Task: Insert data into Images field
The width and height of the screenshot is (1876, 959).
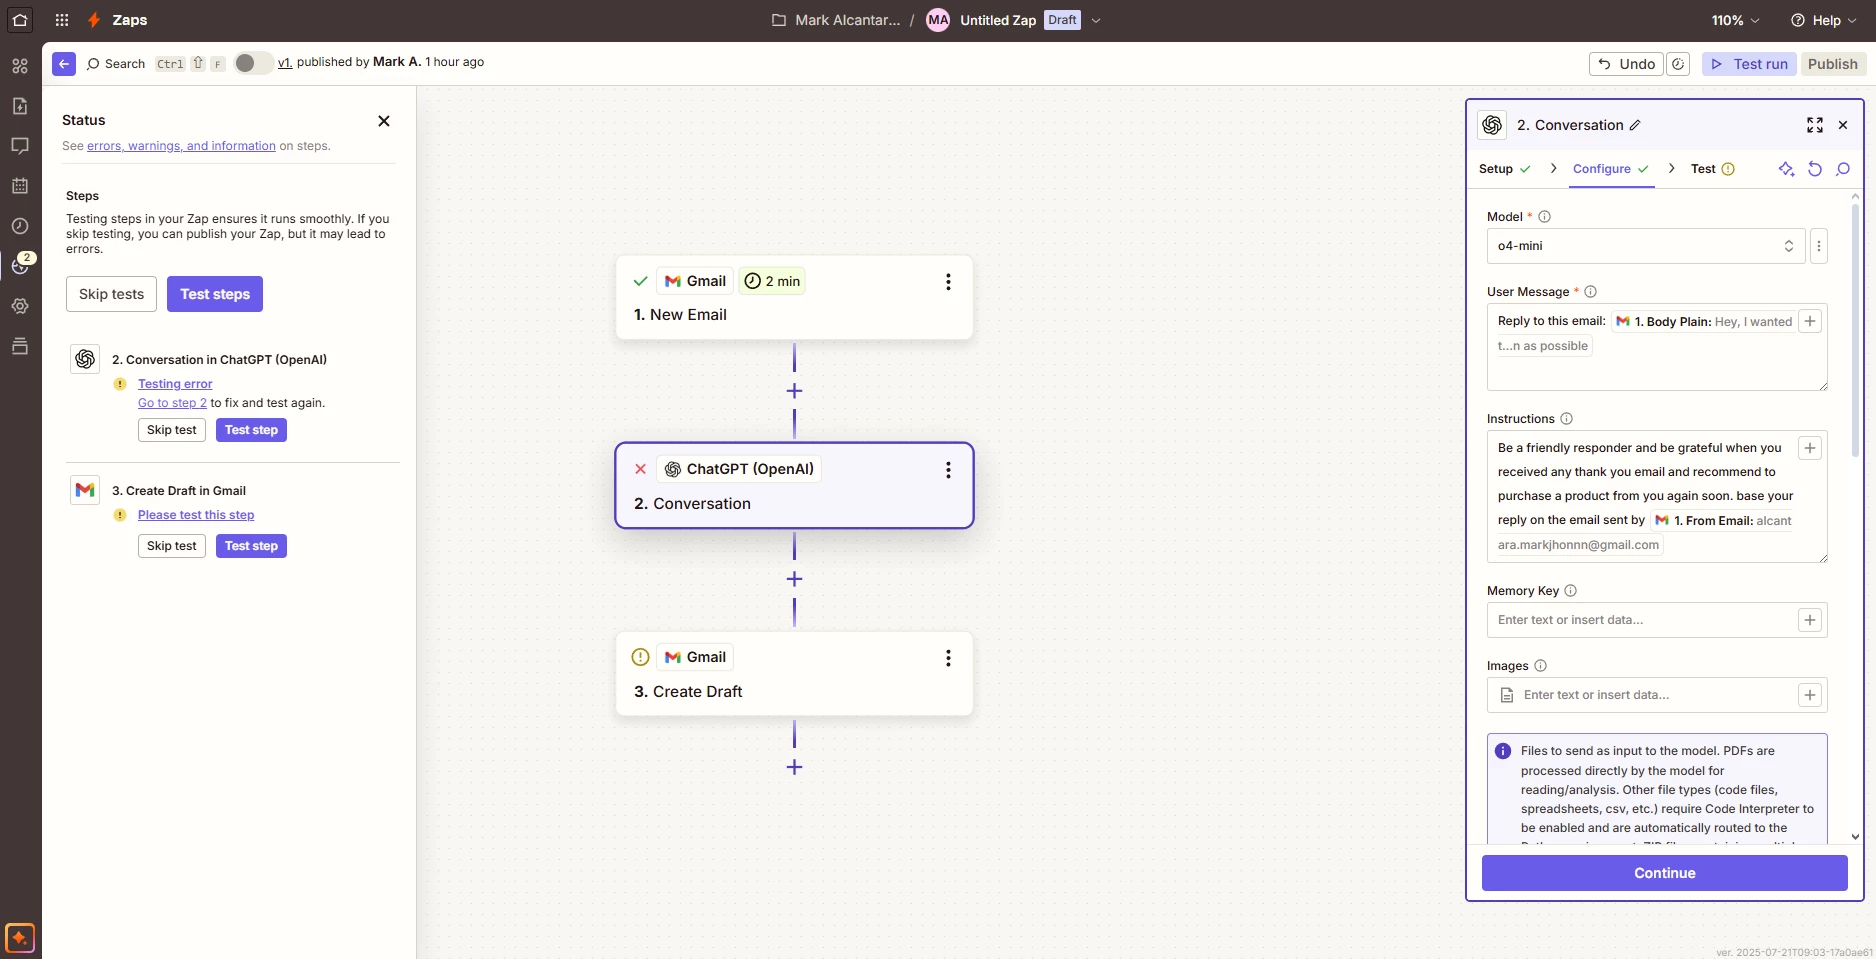Action: pos(1810,695)
